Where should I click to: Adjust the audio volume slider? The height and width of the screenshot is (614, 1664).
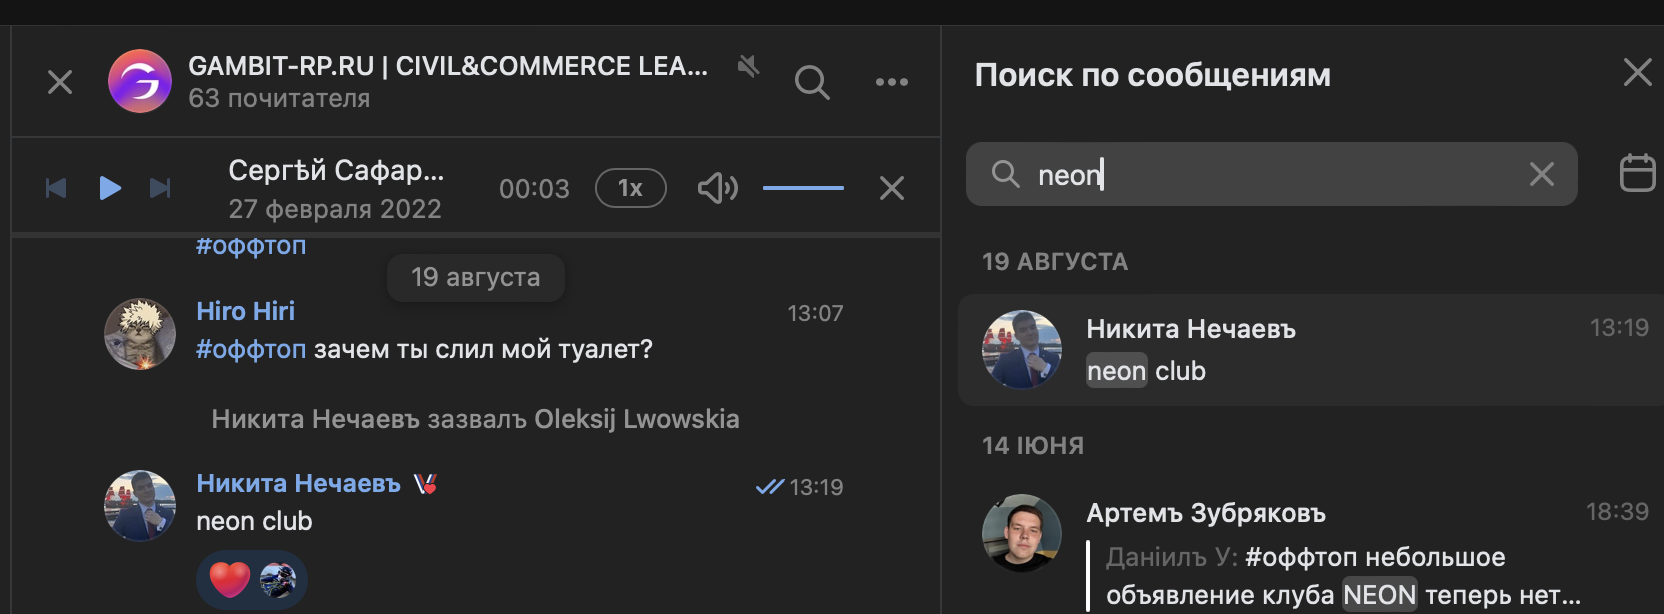[x=803, y=188]
